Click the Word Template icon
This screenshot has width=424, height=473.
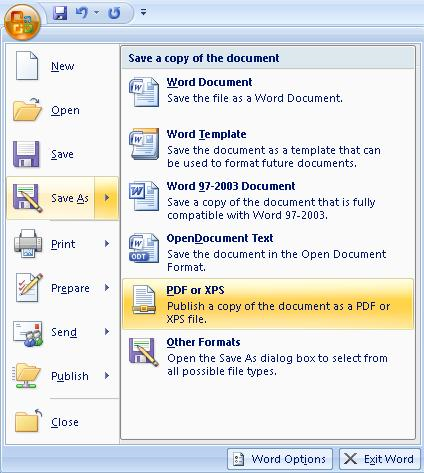click(x=144, y=144)
